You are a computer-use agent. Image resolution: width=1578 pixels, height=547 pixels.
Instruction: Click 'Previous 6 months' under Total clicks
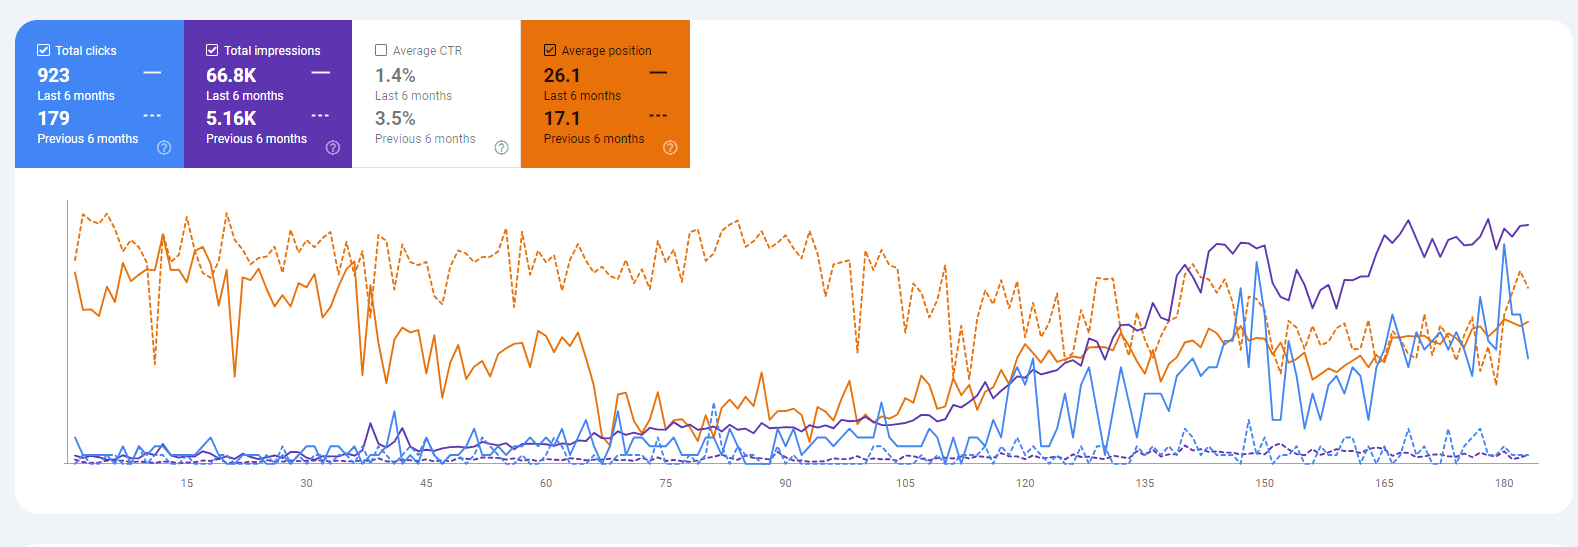(88, 139)
